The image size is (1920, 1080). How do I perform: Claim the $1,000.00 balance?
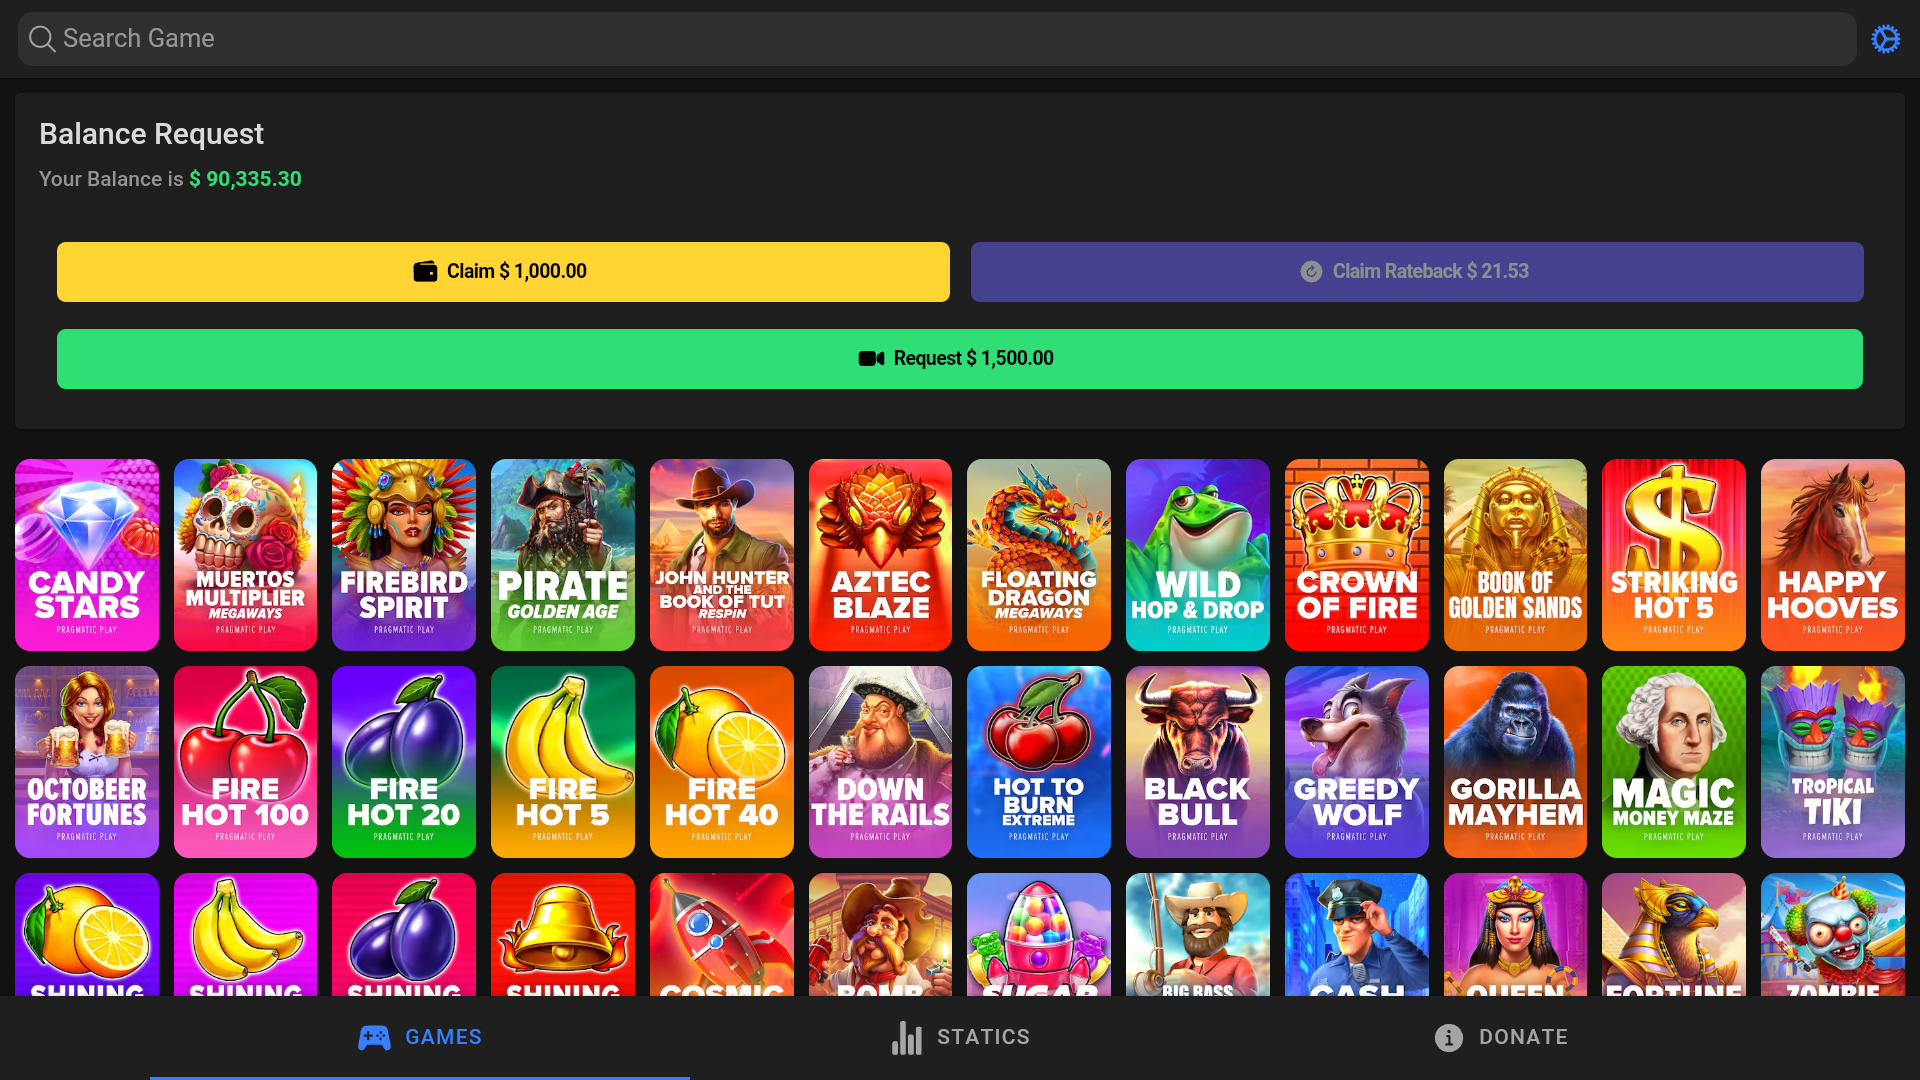[x=503, y=271]
